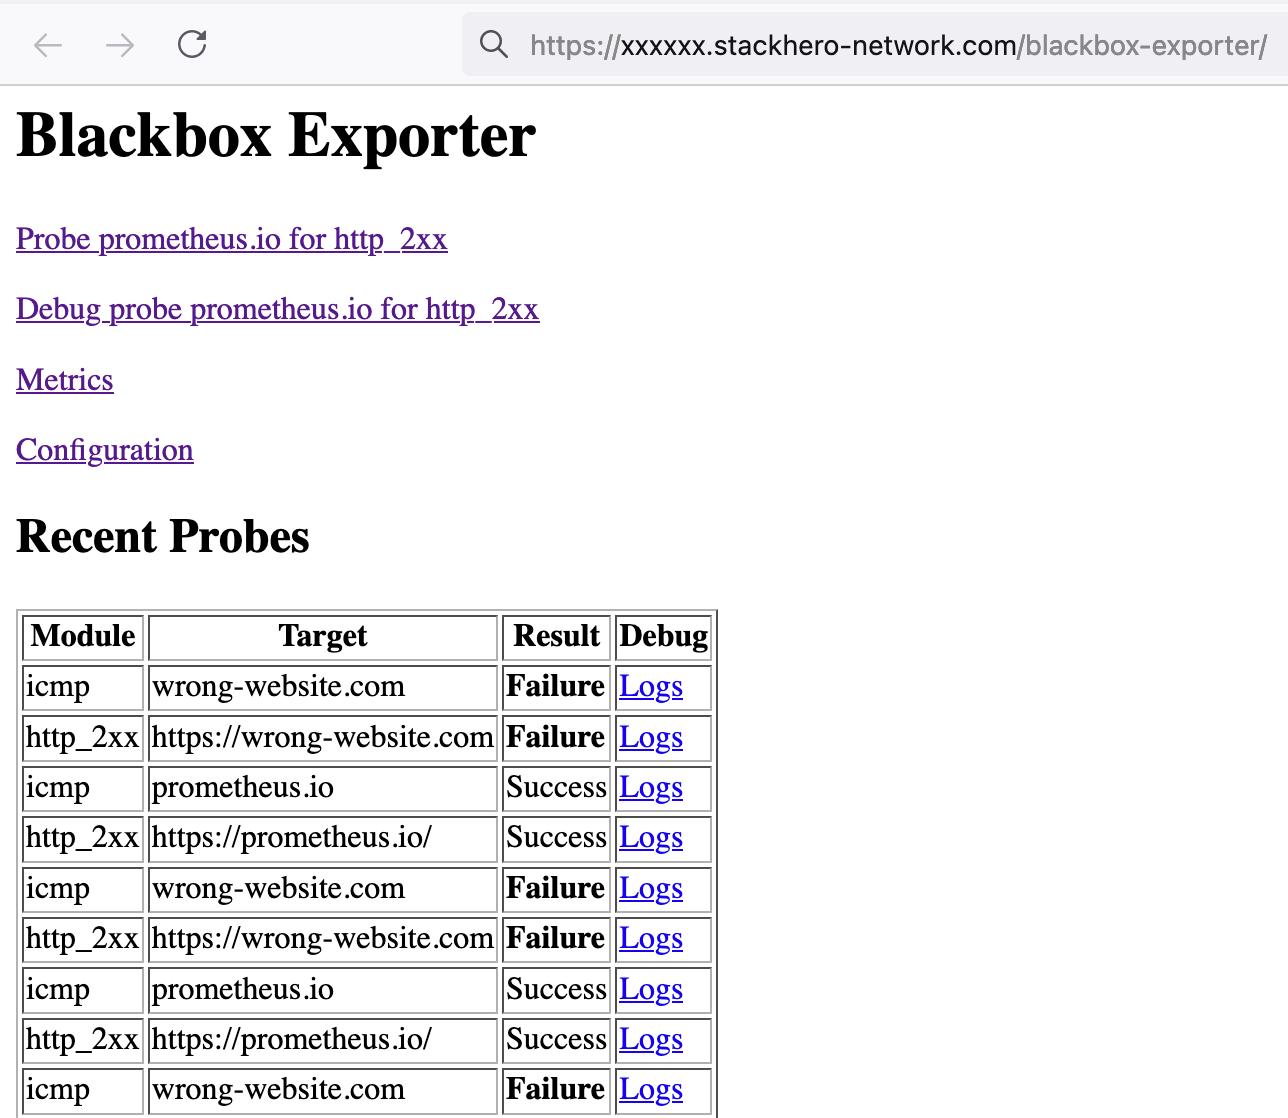Open the Debug probe prometheus.io link
The width and height of the screenshot is (1288, 1118).
pyautogui.click(x=277, y=310)
